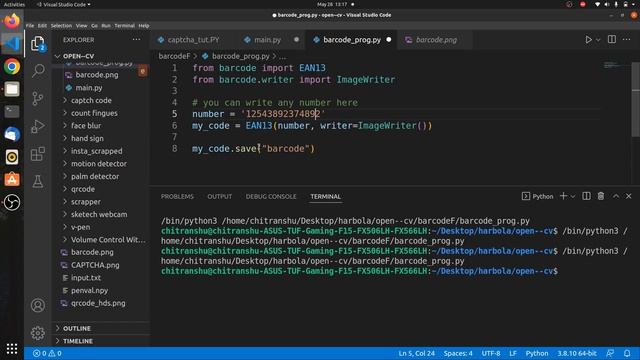
Task: Split the editor right
Action: [611, 40]
